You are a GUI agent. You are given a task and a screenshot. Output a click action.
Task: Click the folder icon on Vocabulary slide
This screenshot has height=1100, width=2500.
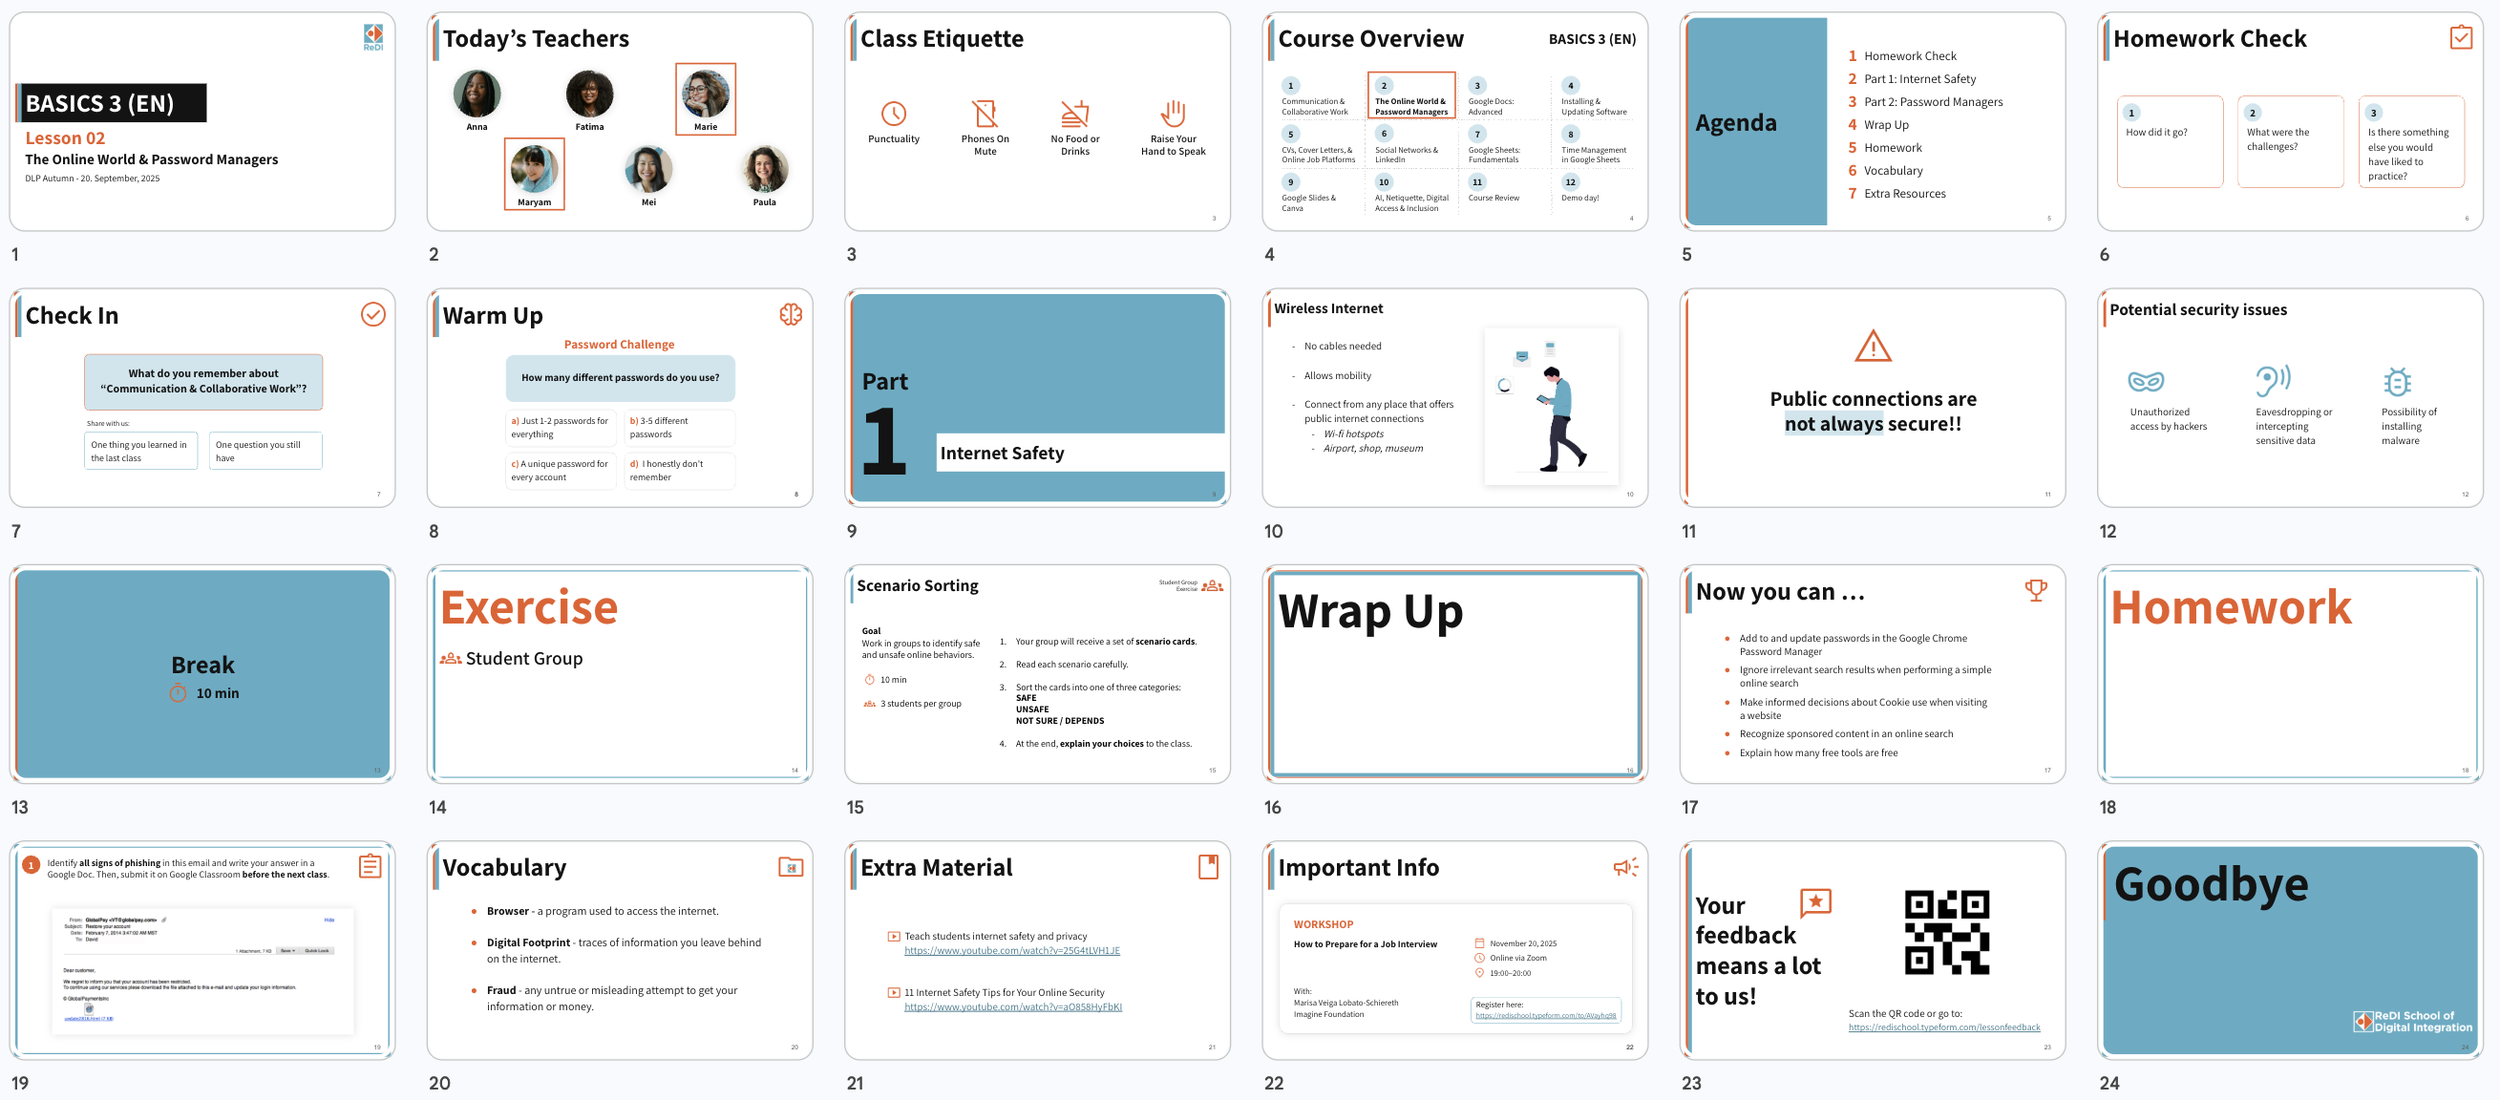click(790, 867)
